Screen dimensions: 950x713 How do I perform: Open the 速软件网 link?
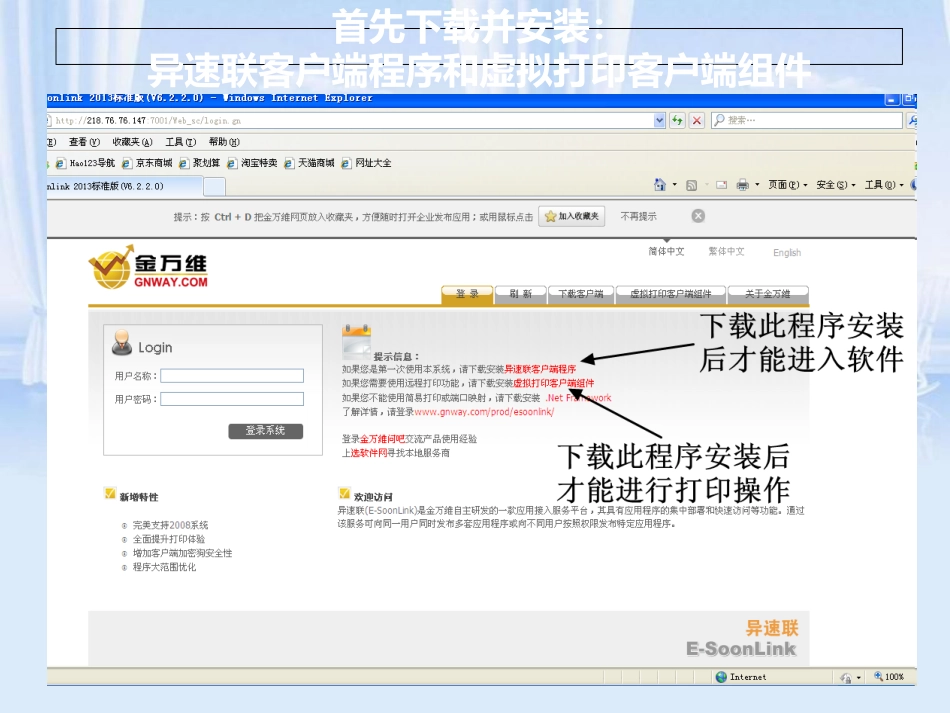[369, 453]
